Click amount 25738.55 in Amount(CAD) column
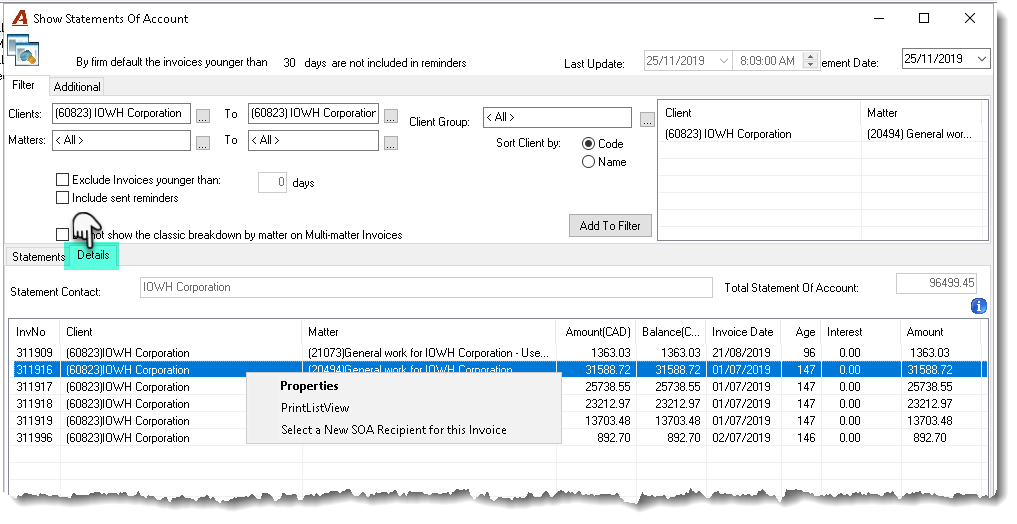1017x524 pixels. click(608, 387)
